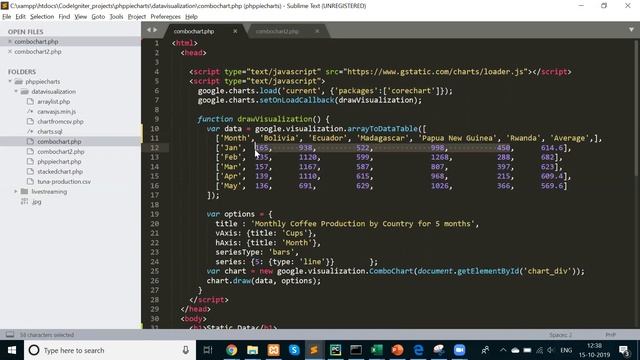Open the Find menu

pyautogui.click(x=64, y=17)
